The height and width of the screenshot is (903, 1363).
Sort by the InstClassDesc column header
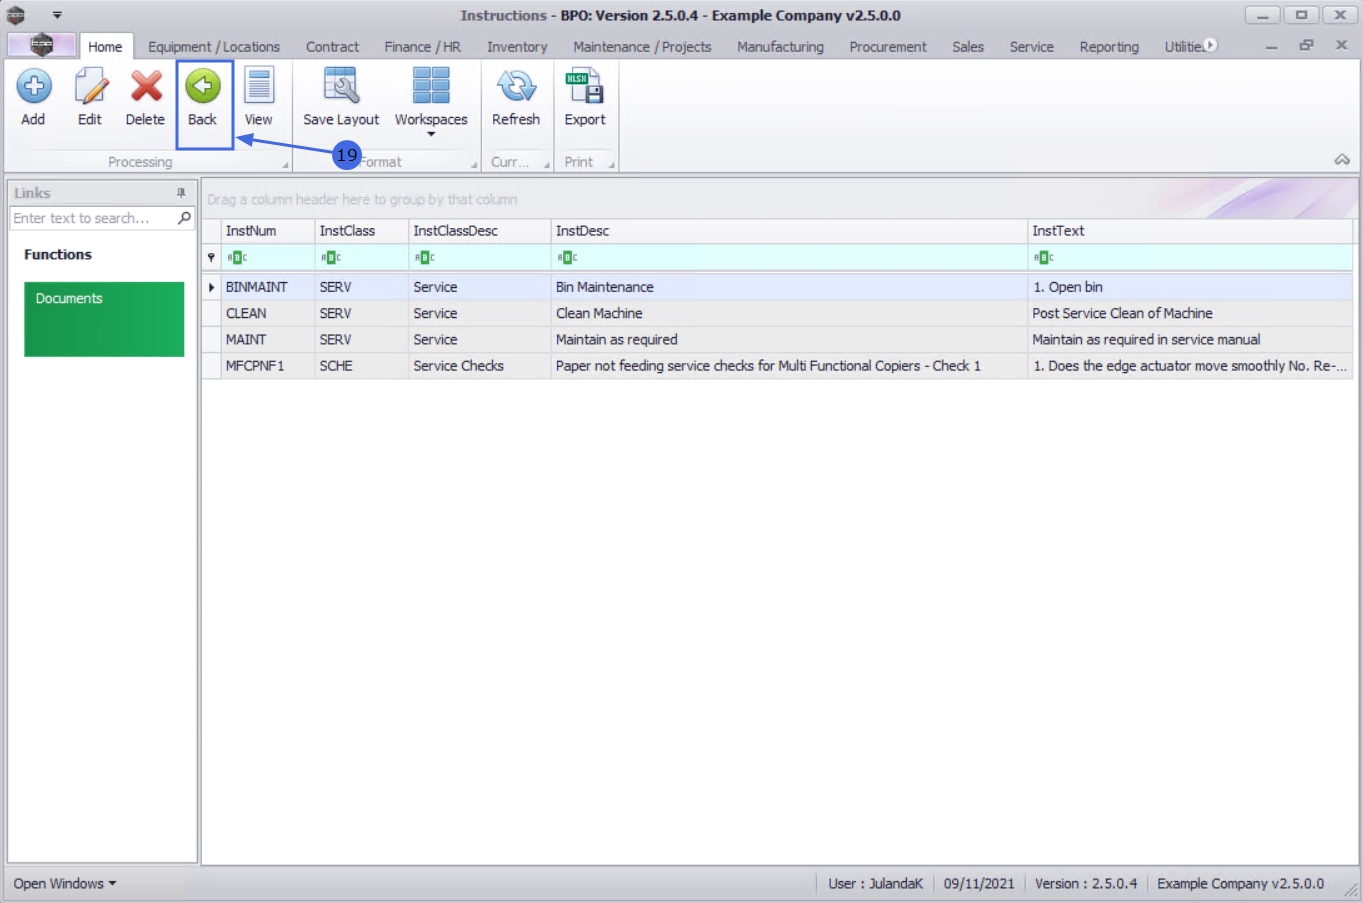pyautogui.click(x=479, y=231)
